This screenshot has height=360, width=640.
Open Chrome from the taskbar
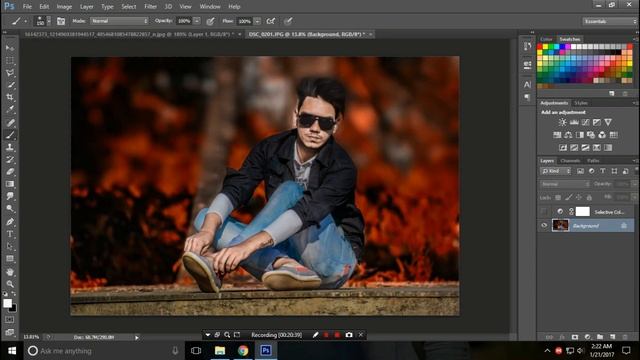(243, 351)
